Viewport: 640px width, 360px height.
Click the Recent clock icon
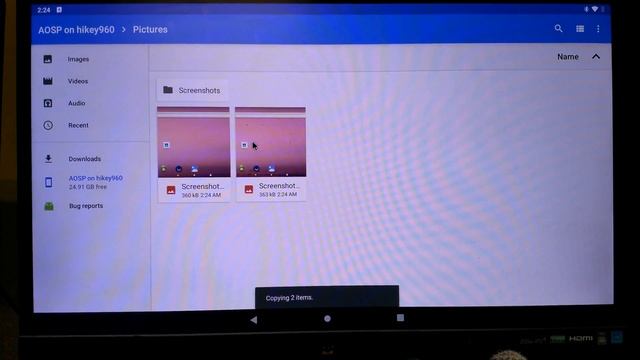coord(48,125)
